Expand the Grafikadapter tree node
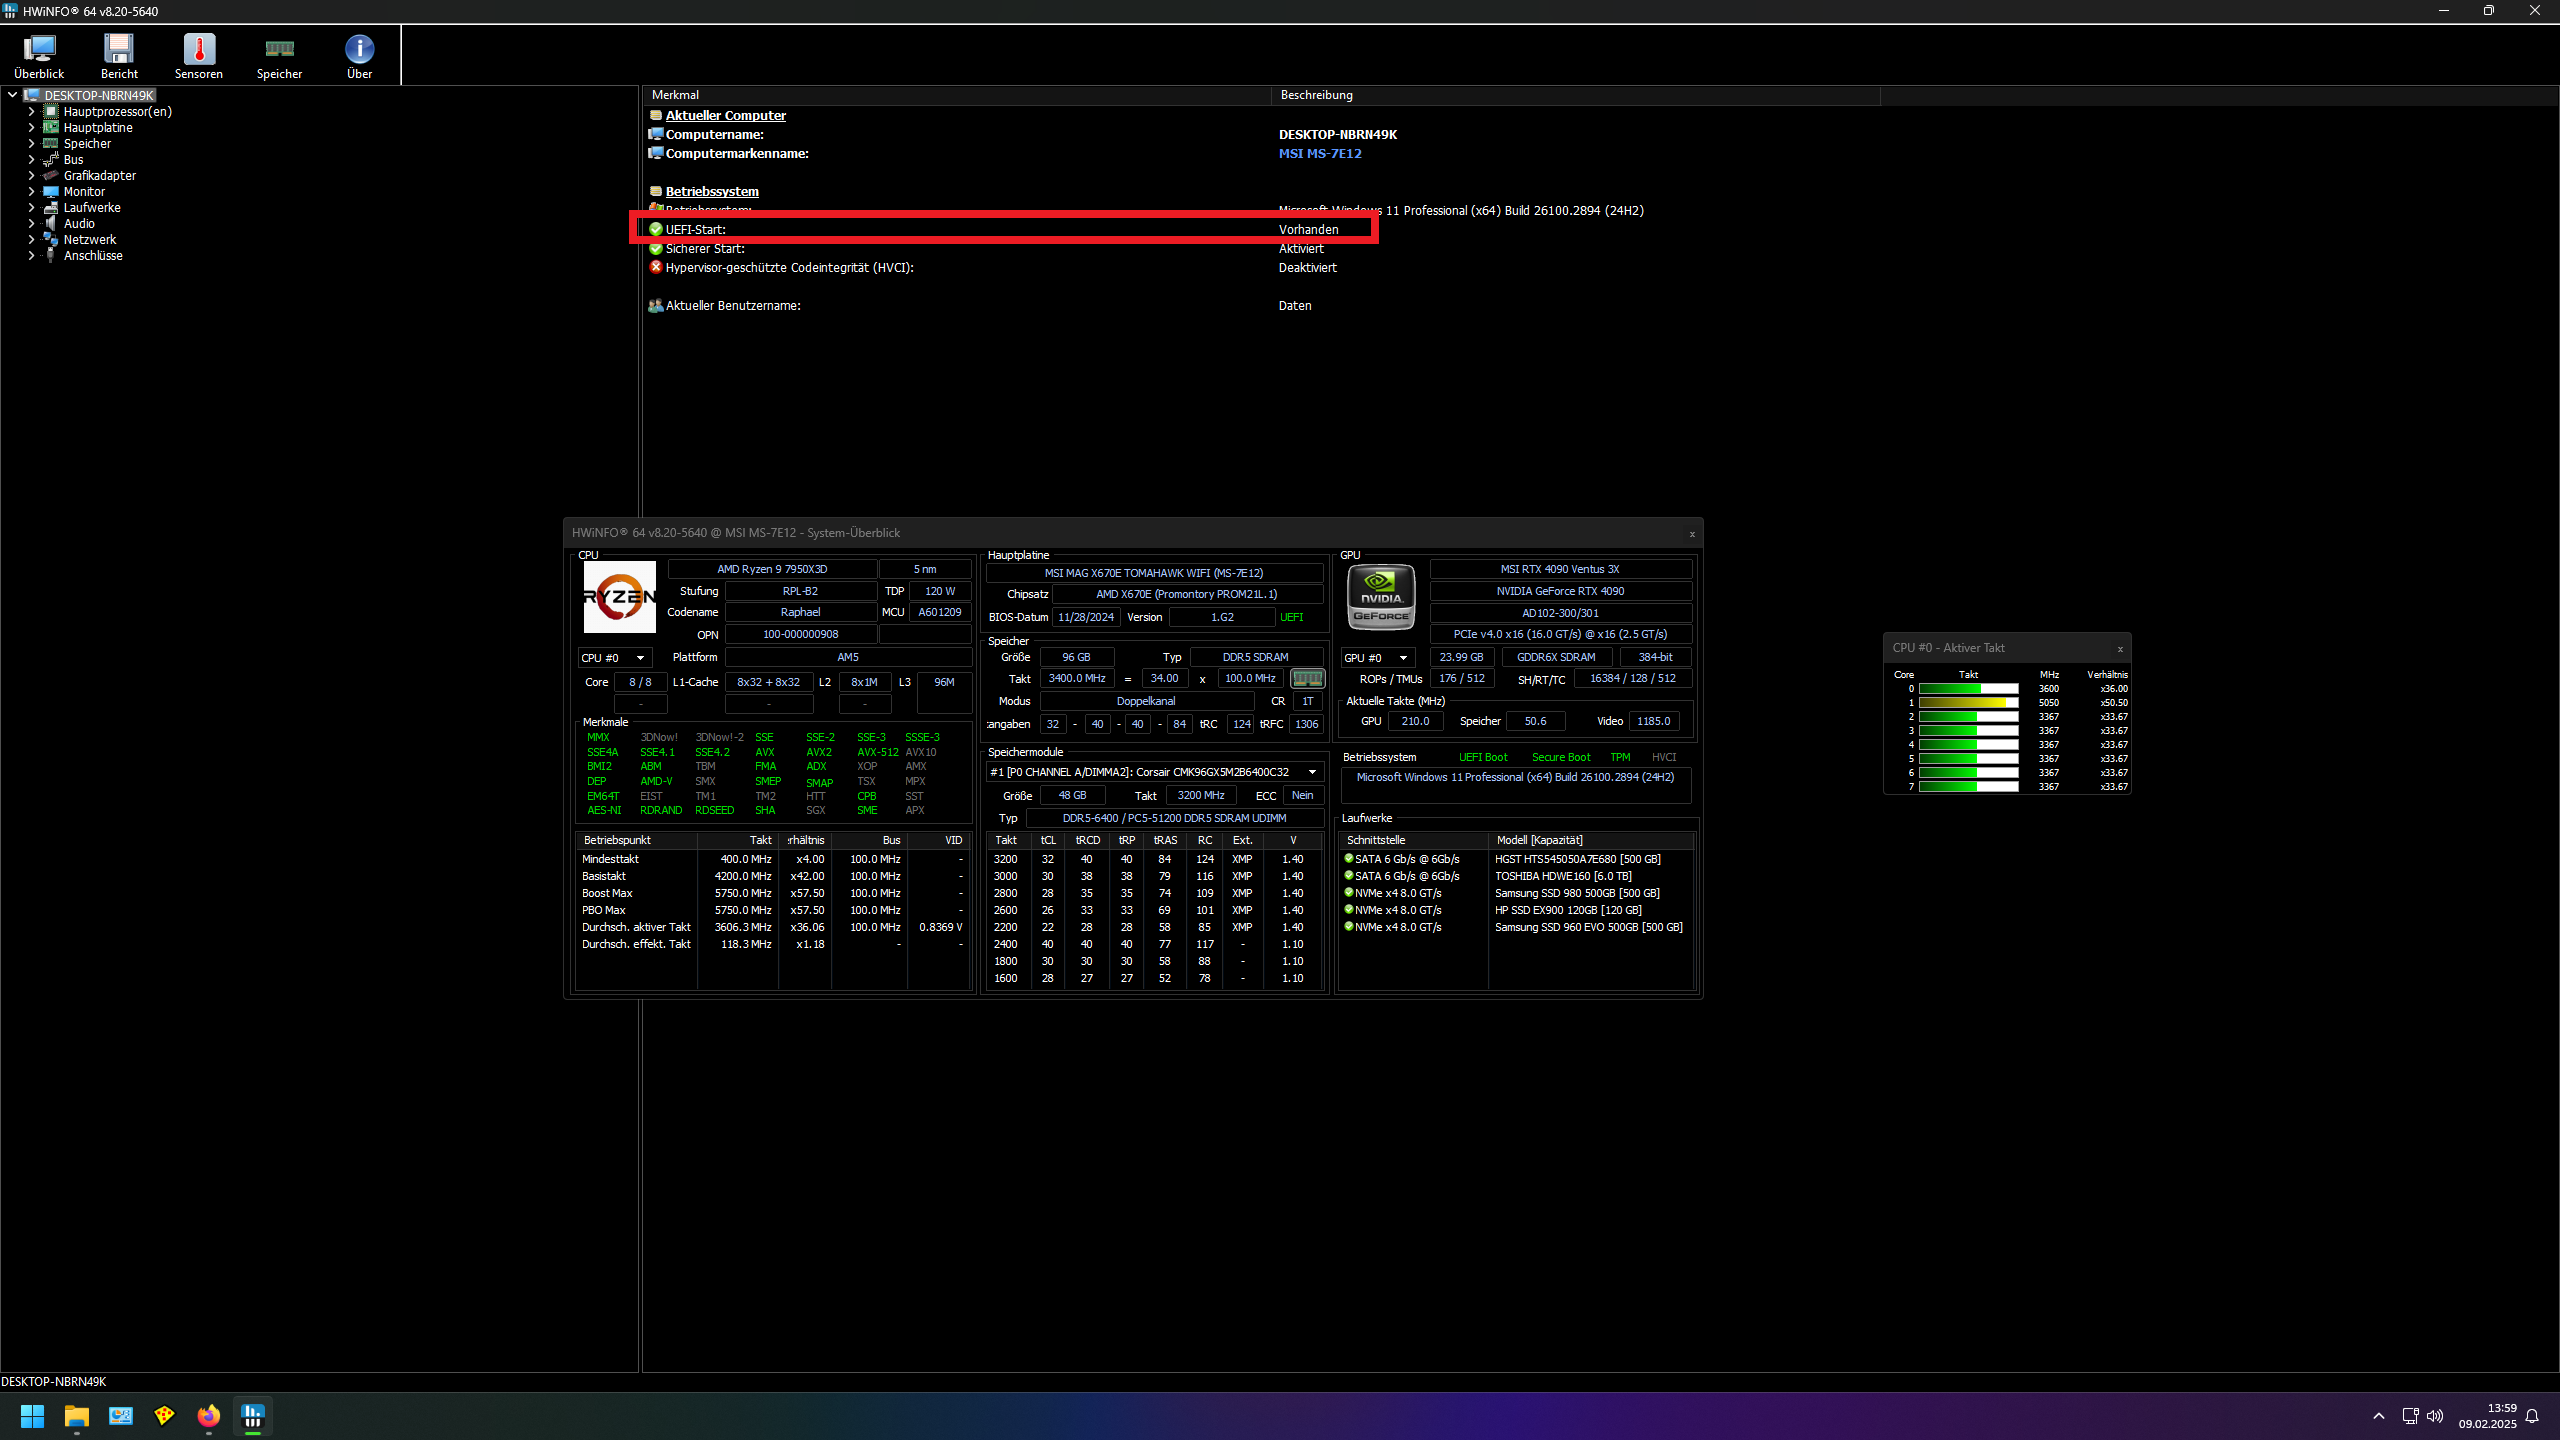2560x1440 pixels. [31, 176]
